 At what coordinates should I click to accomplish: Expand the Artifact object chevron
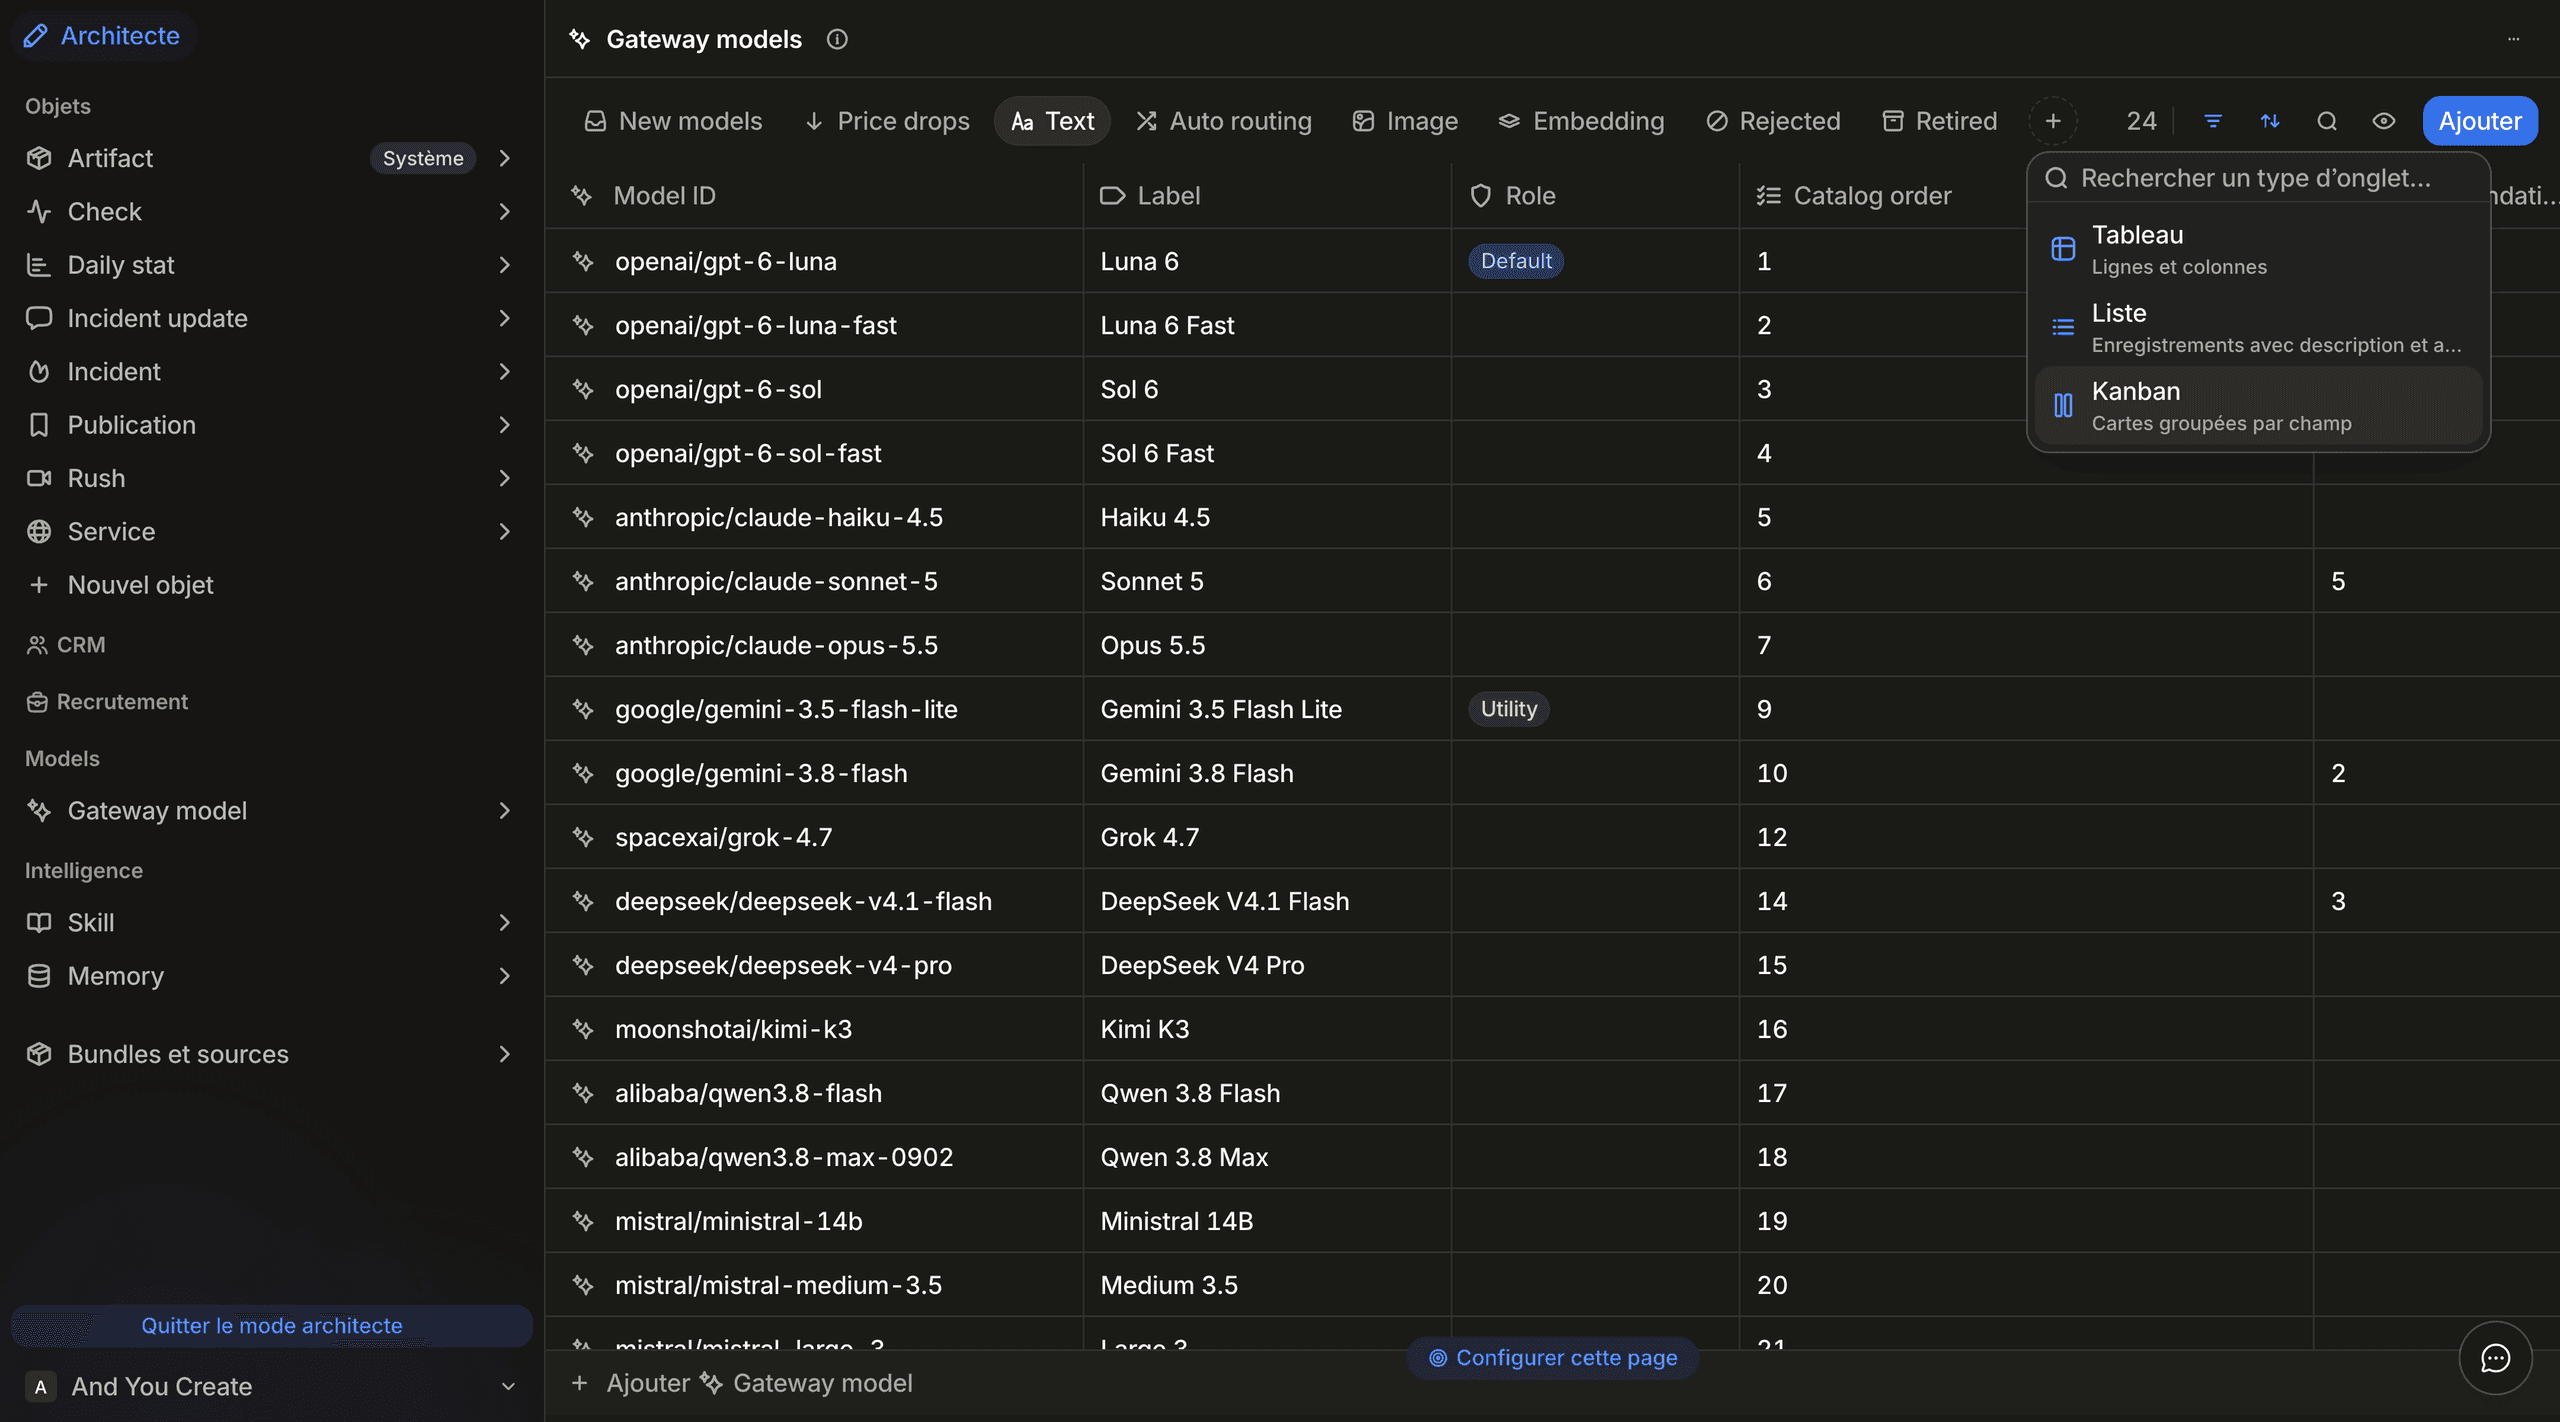point(505,158)
